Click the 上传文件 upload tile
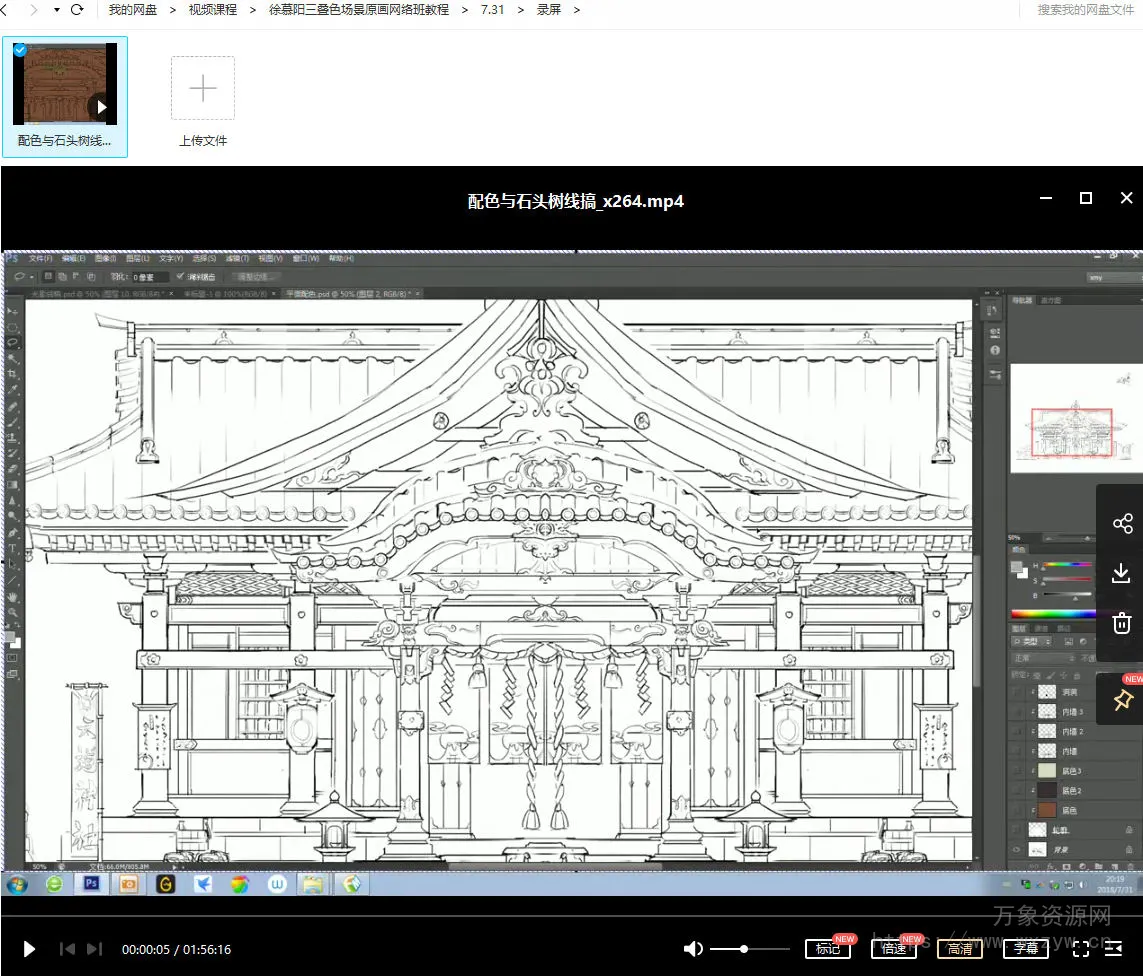The image size is (1143, 976). 203,100
